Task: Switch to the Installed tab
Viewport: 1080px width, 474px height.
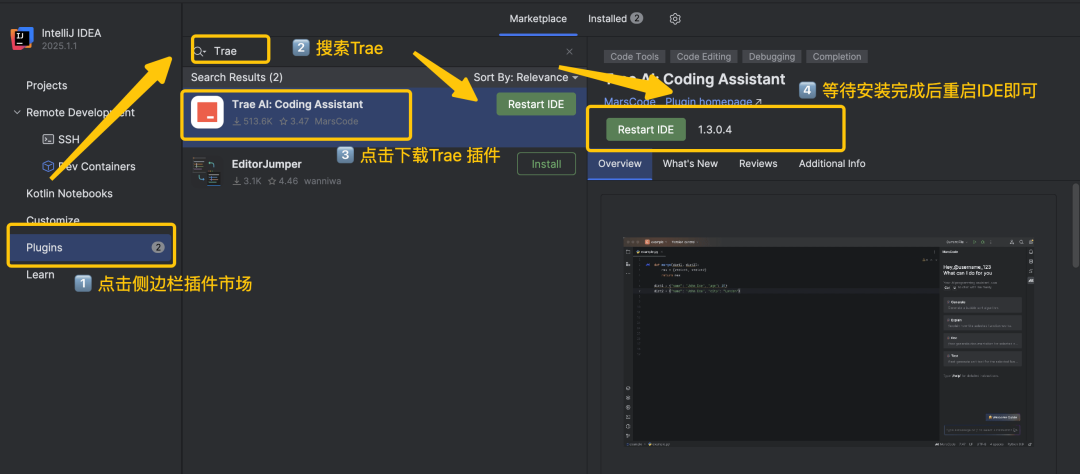Action: 615,19
